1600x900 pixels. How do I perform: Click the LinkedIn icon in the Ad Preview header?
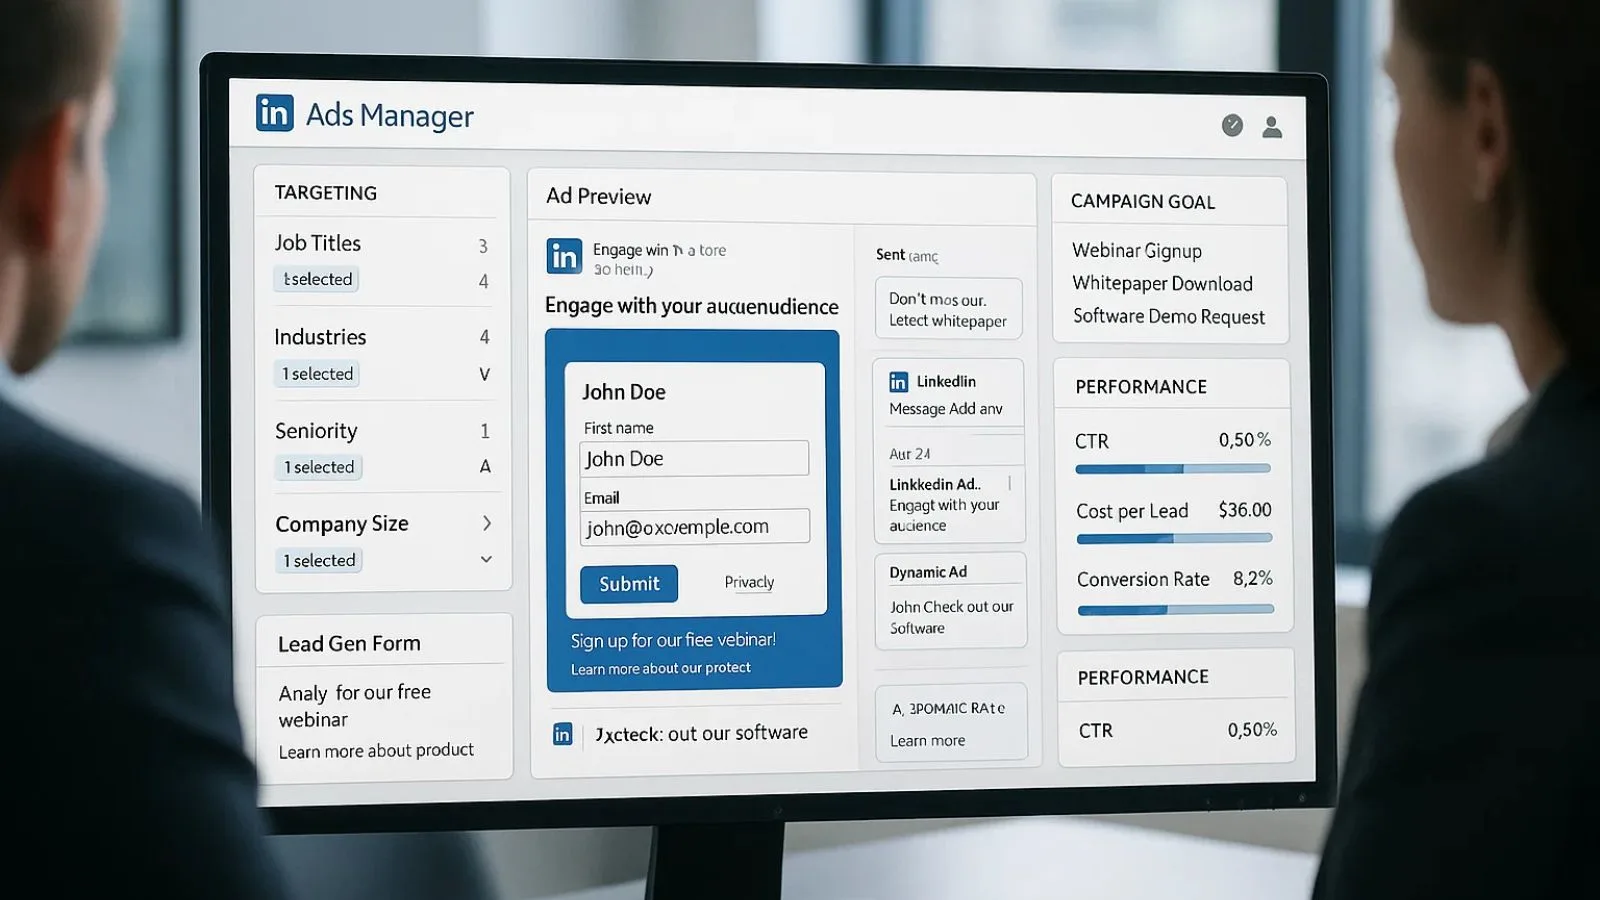point(564,256)
